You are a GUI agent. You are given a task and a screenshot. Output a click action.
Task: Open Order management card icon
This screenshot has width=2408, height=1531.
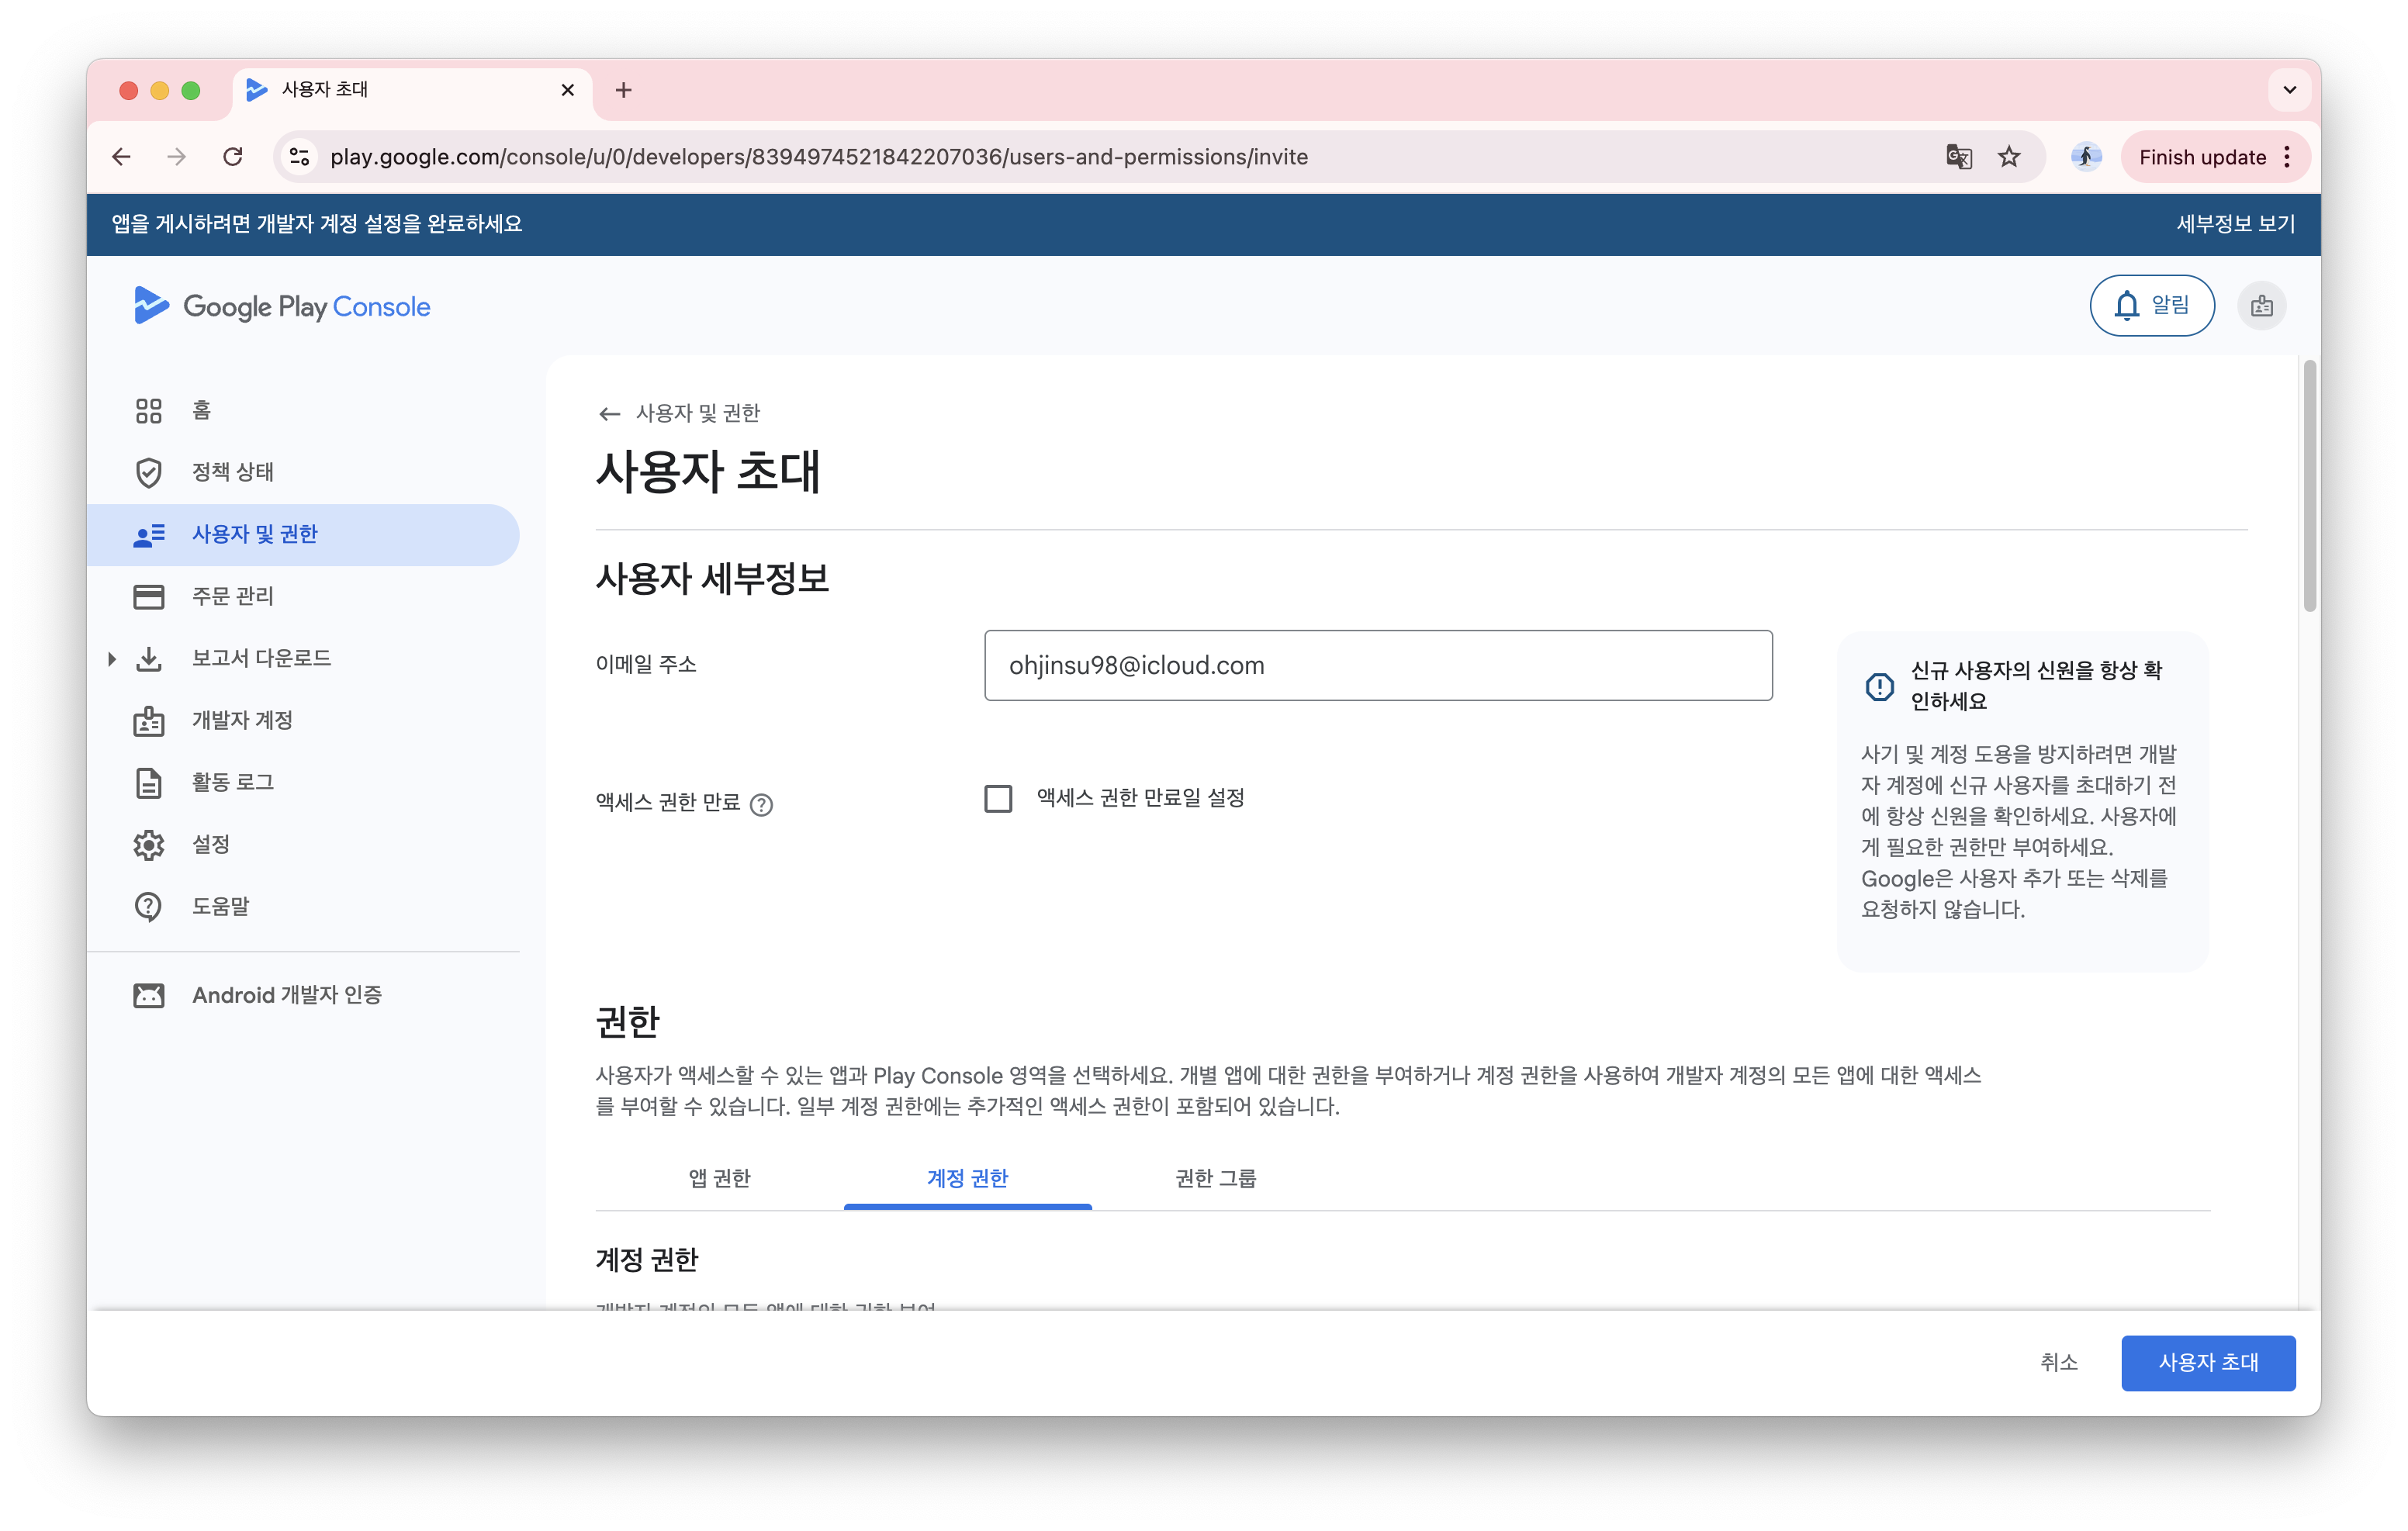[x=148, y=597]
